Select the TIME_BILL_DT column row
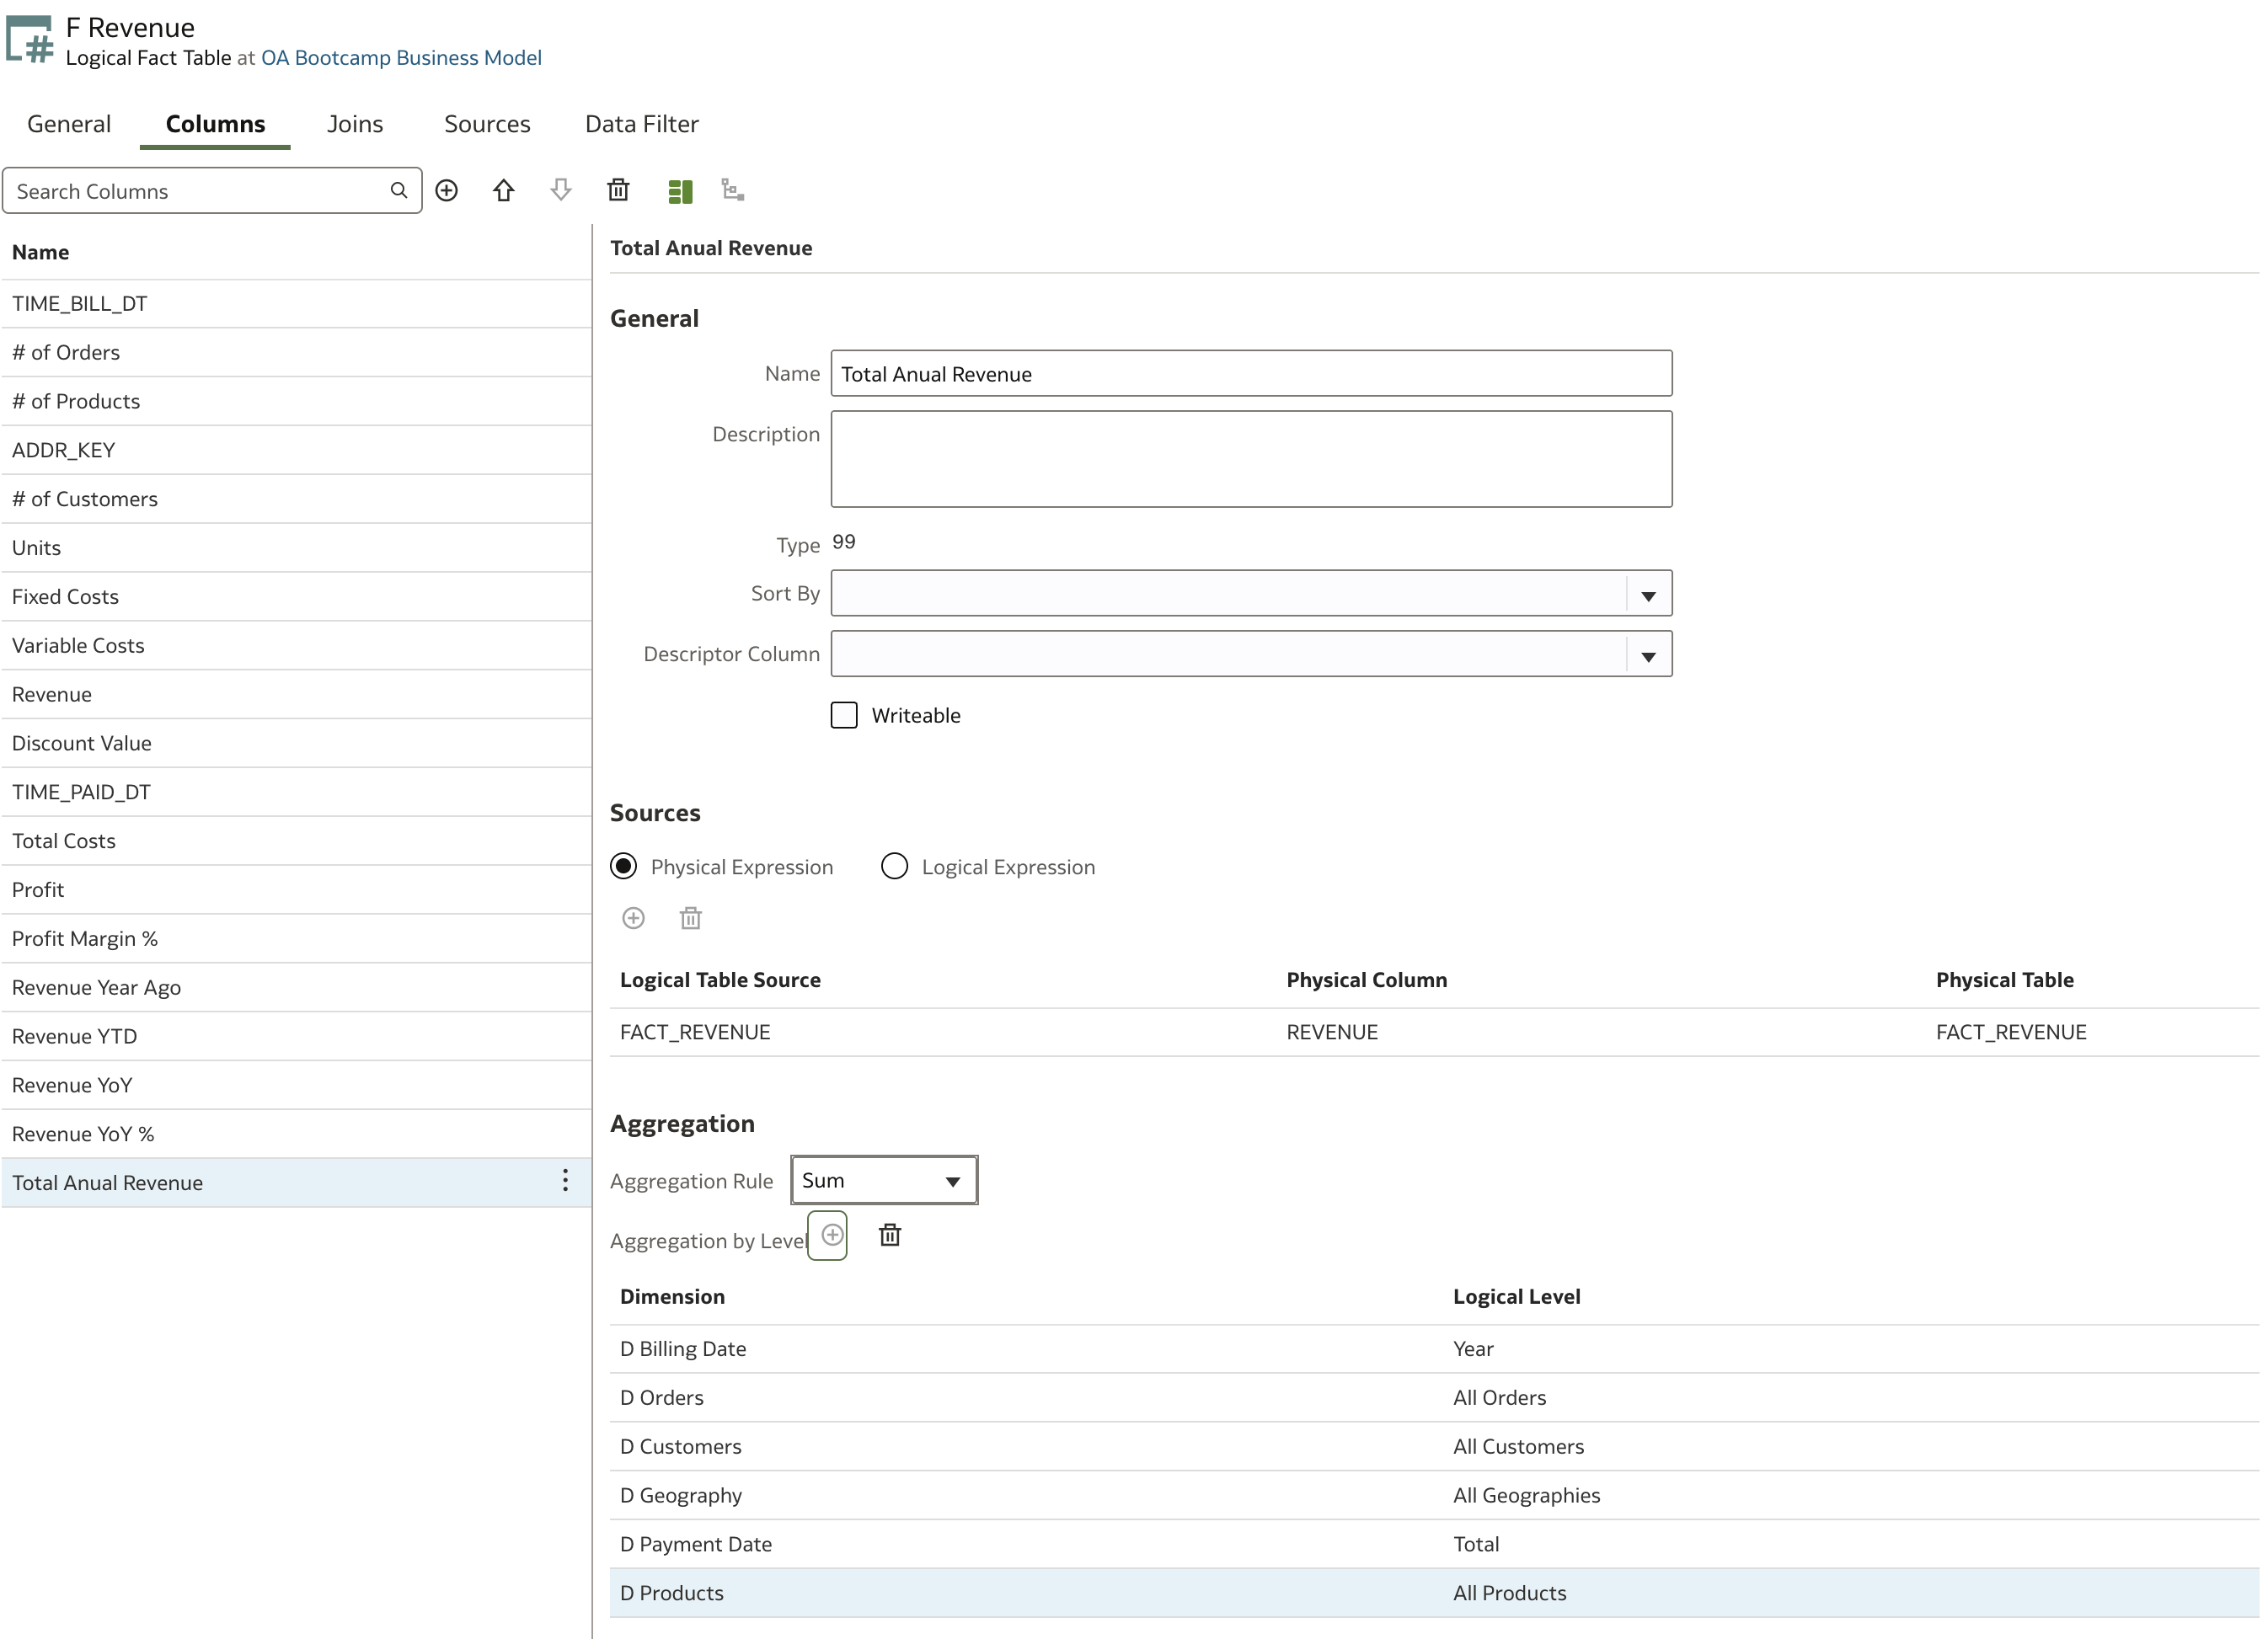 (x=296, y=304)
